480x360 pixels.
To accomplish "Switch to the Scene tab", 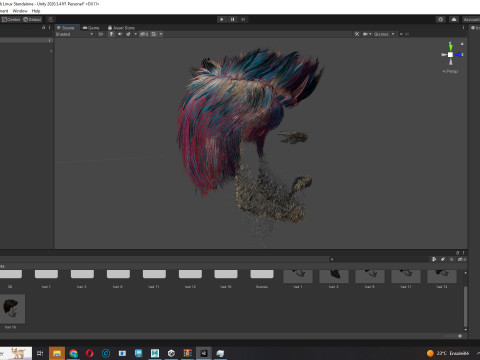I will (x=66, y=28).
